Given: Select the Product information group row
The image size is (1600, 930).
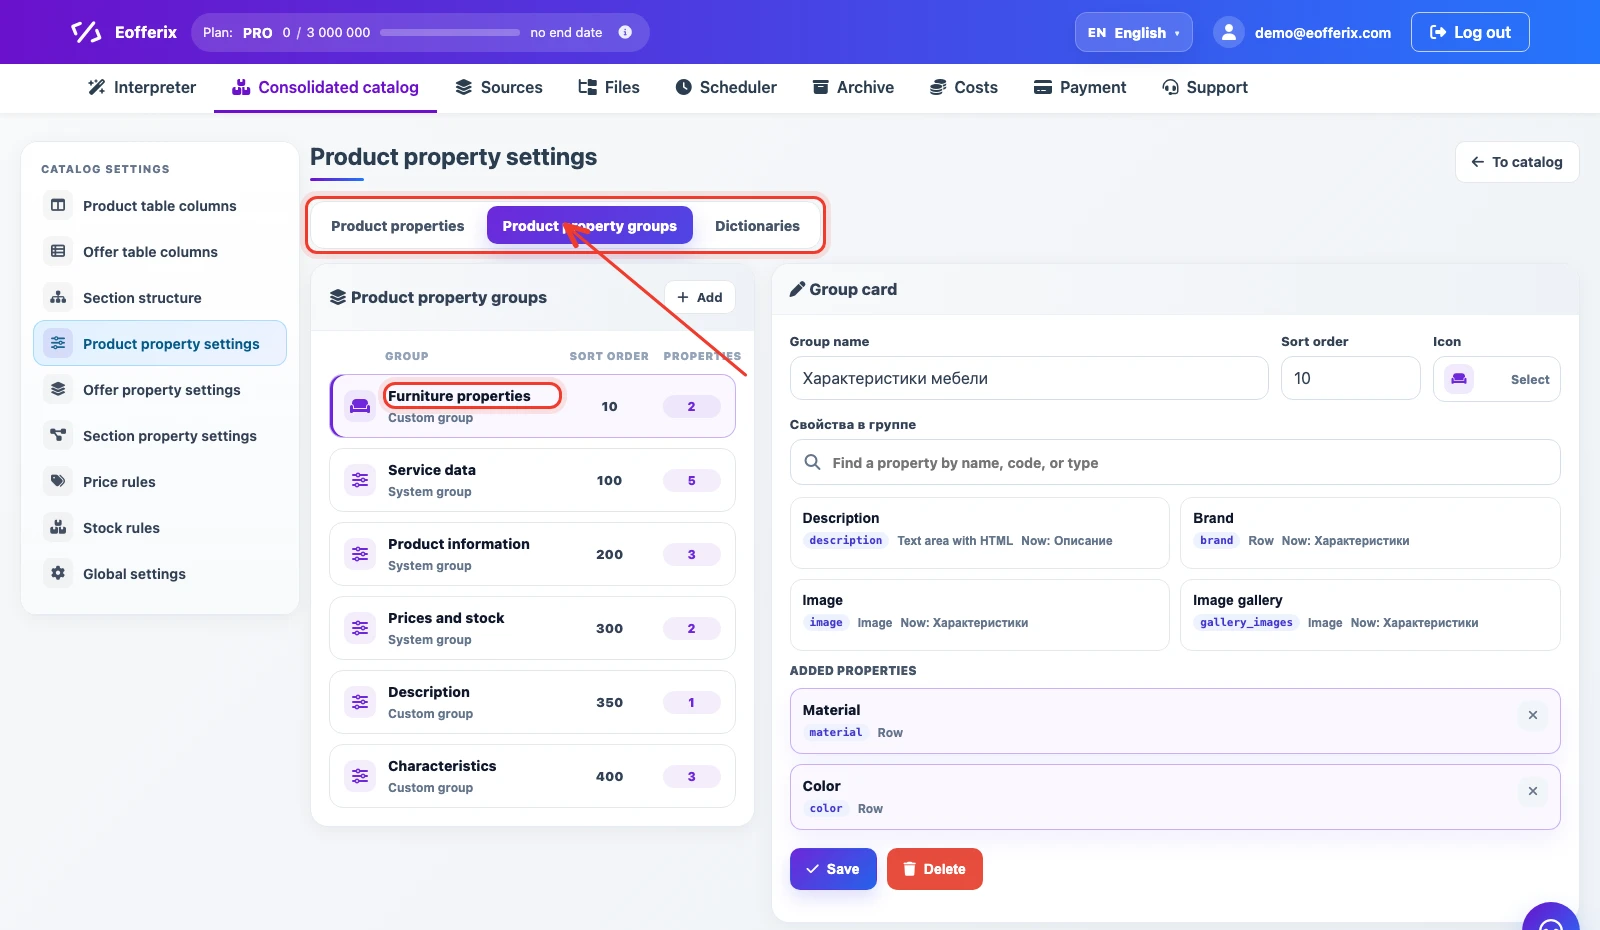Looking at the screenshot, I should point(532,554).
